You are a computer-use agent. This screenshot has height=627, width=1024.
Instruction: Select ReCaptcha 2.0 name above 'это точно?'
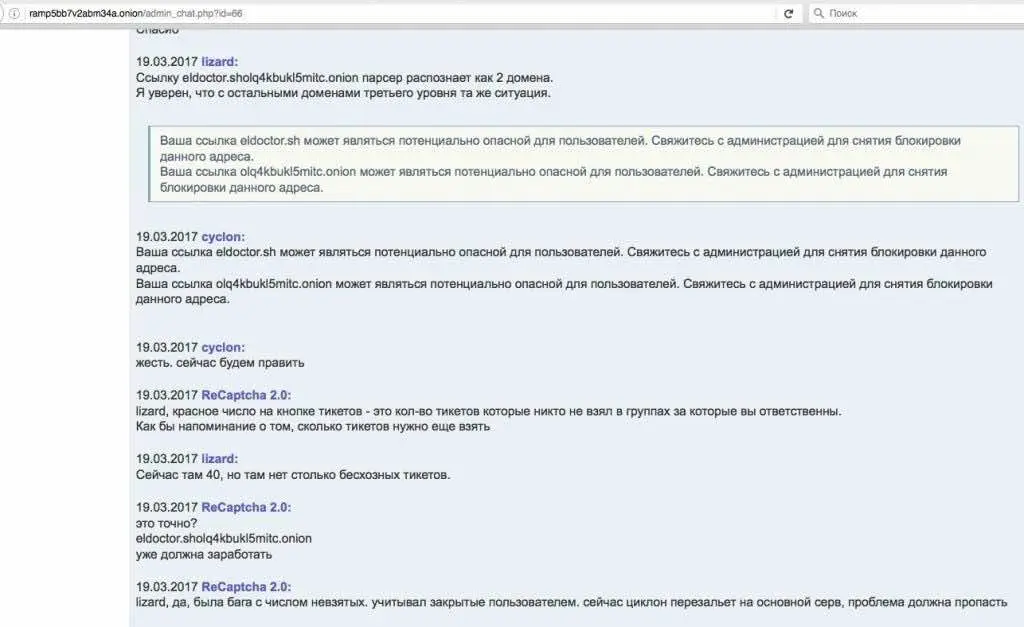[246, 507]
